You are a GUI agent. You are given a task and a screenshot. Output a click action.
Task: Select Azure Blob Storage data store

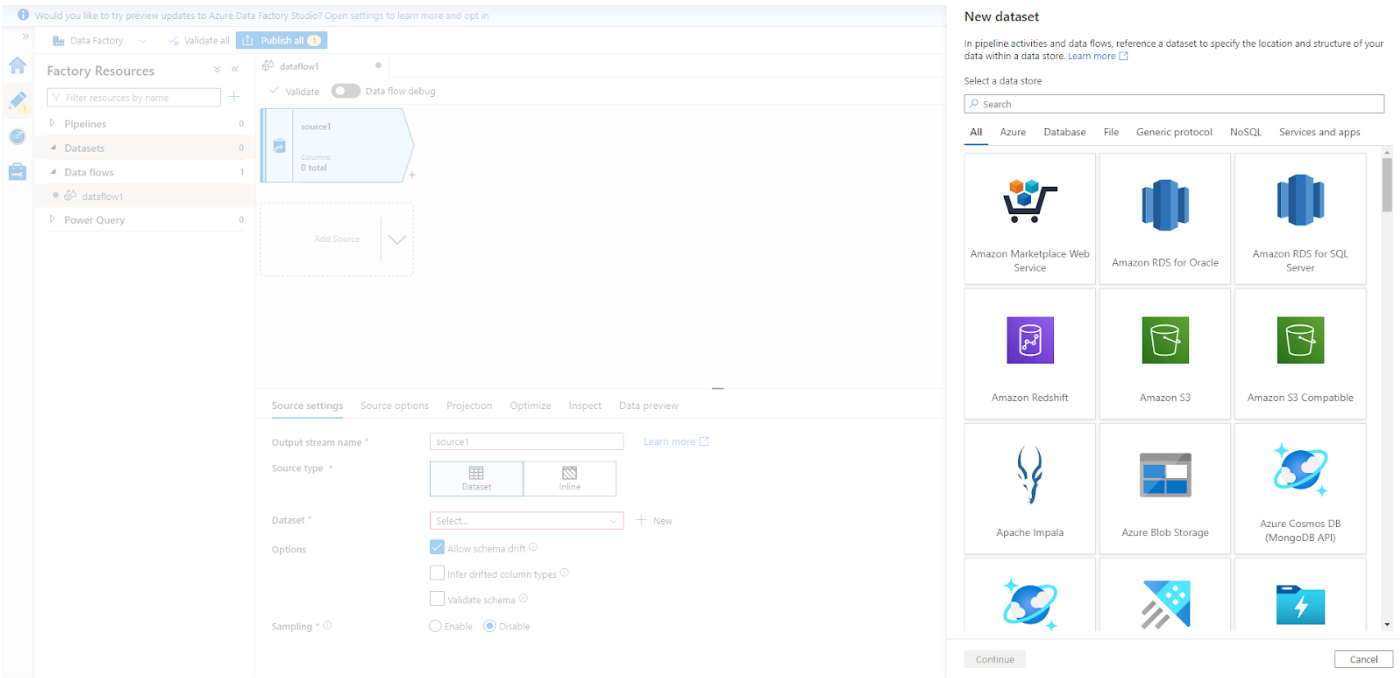coord(1165,488)
